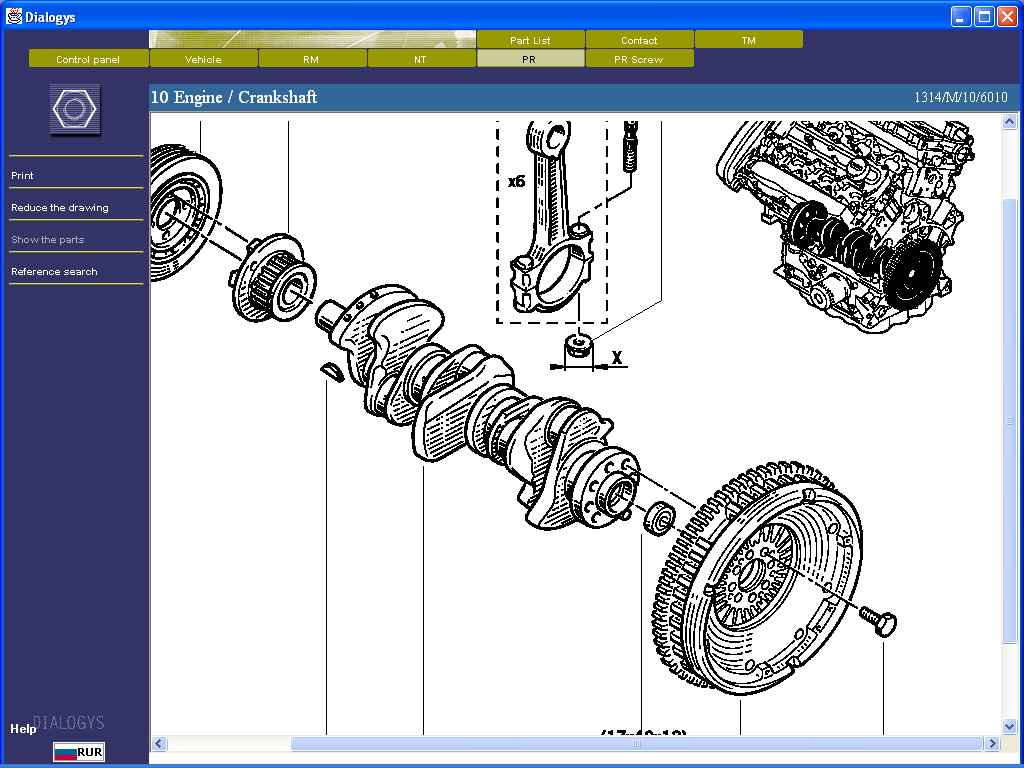Click the woodruff key part in drawing
1024x768 pixels.
coord(332,372)
